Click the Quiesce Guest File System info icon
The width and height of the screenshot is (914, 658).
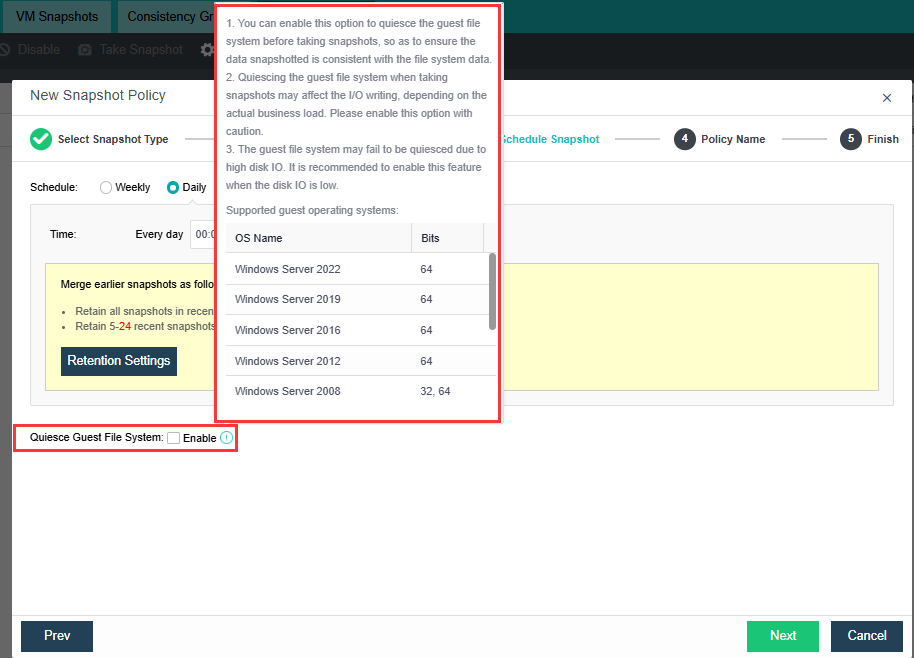226,438
